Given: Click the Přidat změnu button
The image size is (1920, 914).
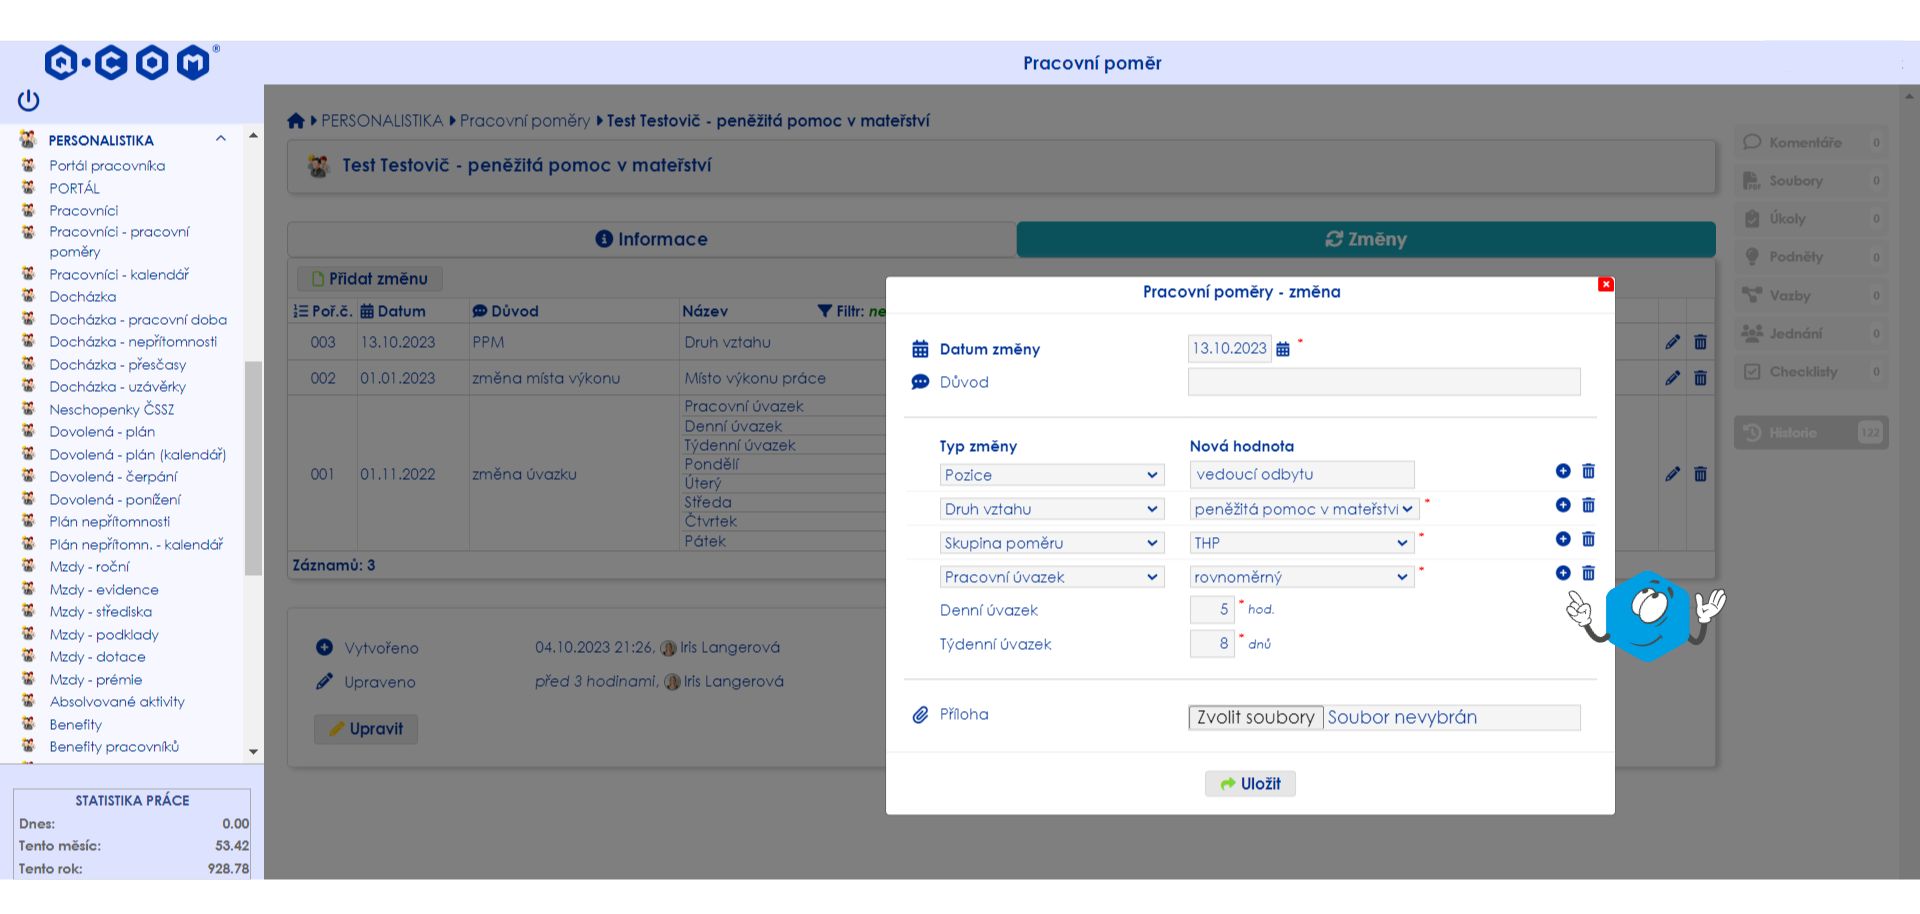Looking at the screenshot, I should [370, 279].
